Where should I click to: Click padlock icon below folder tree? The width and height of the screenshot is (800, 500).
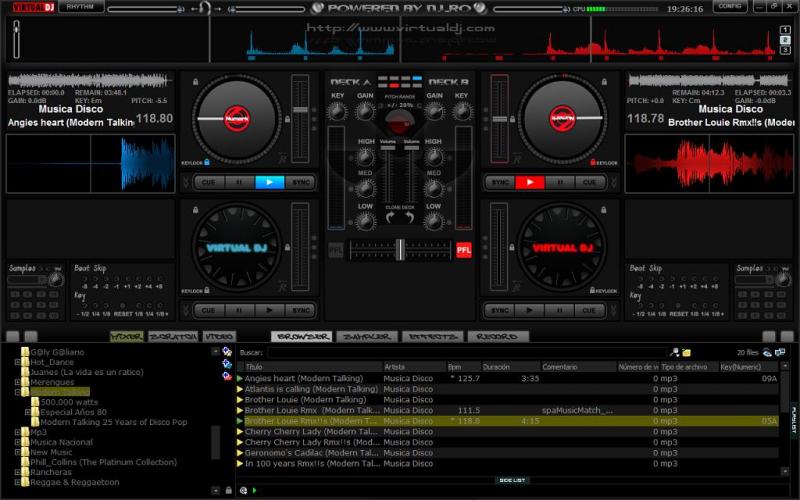(229, 490)
